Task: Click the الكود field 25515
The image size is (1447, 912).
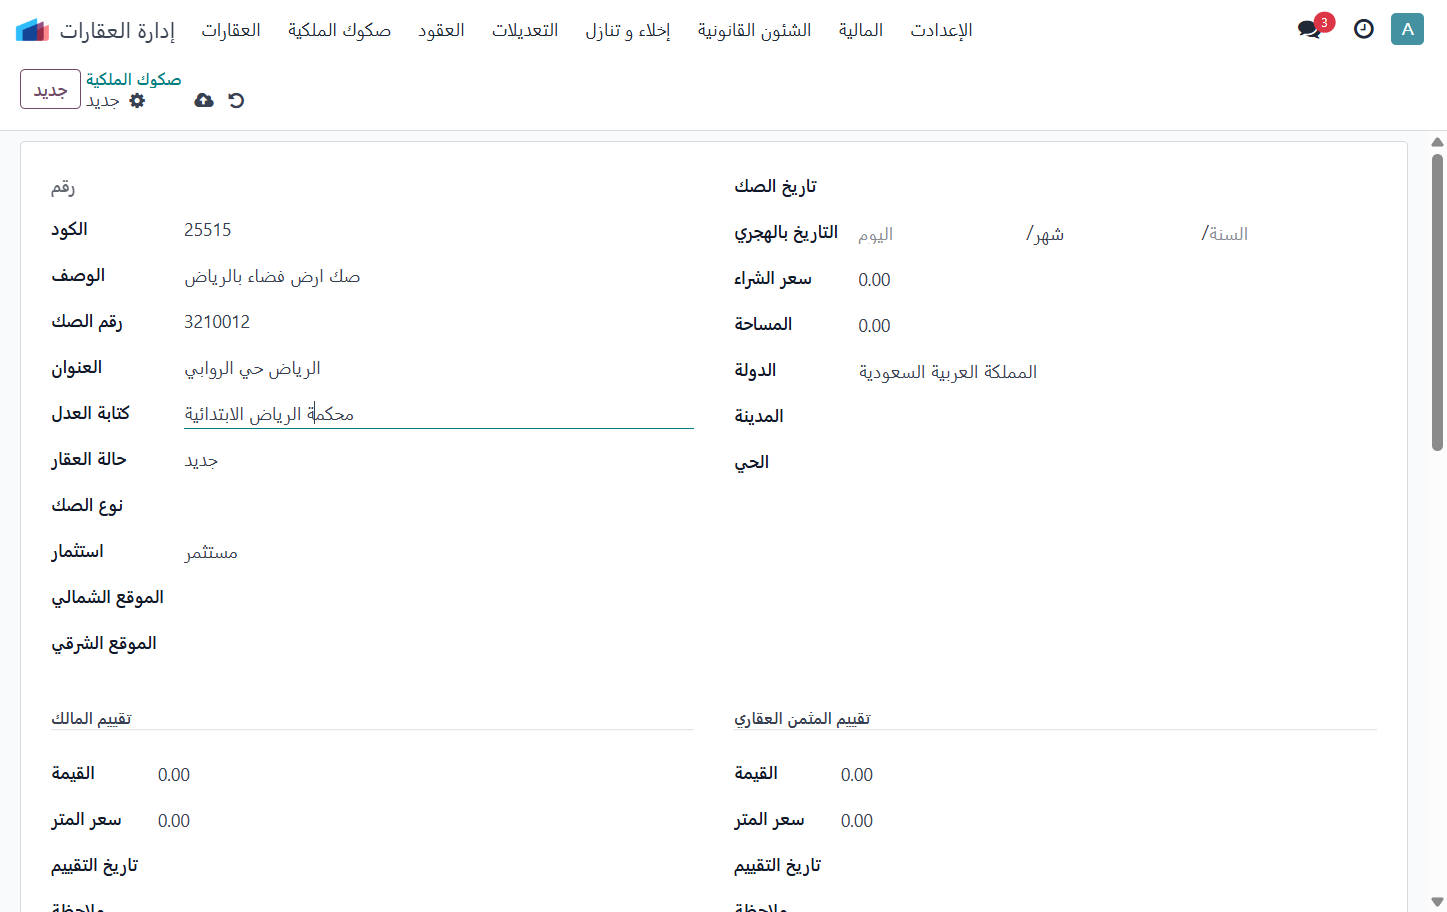Action: point(439,230)
